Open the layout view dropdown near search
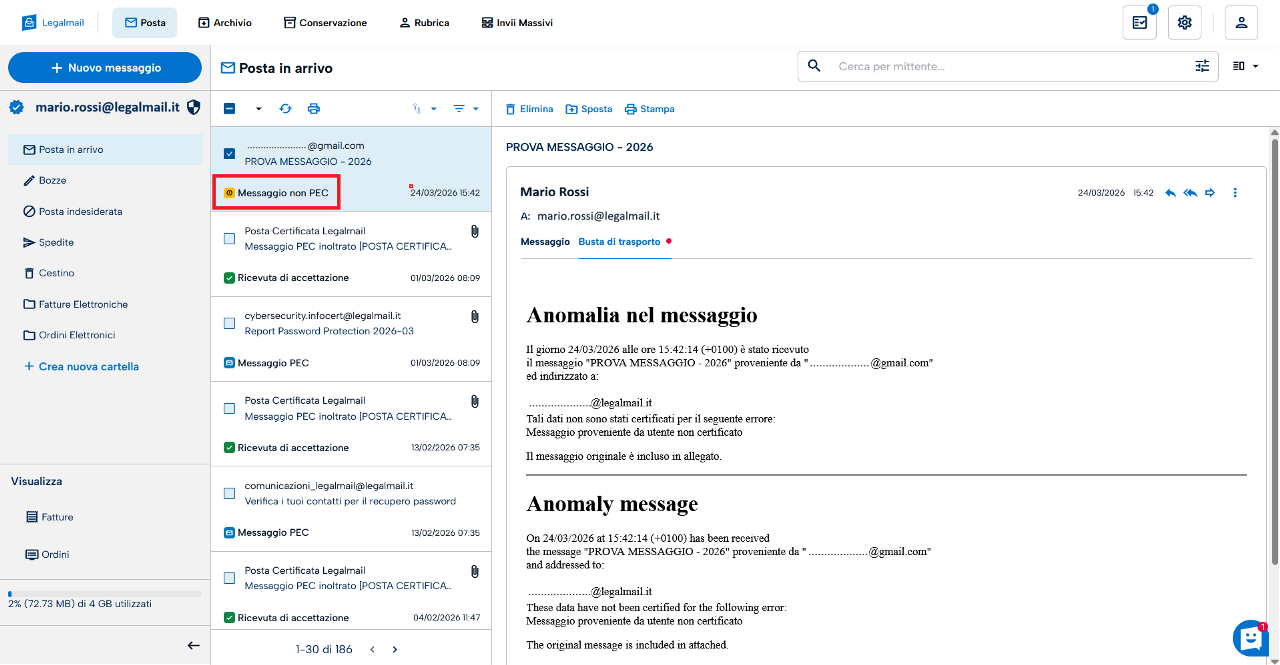 click(x=1245, y=66)
